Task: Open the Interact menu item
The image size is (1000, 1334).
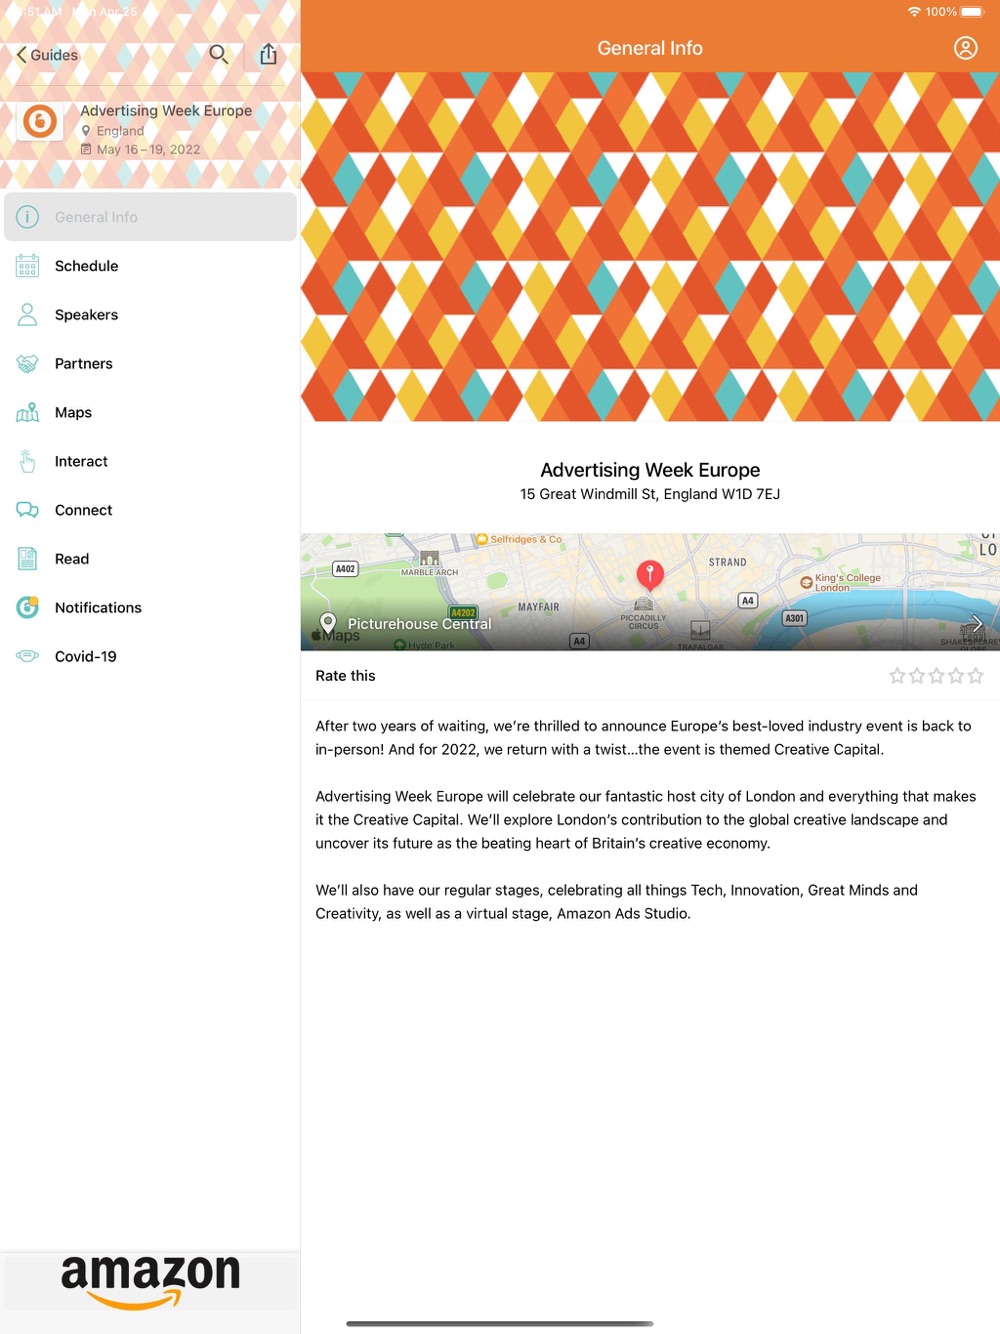Action: click(x=150, y=462)
